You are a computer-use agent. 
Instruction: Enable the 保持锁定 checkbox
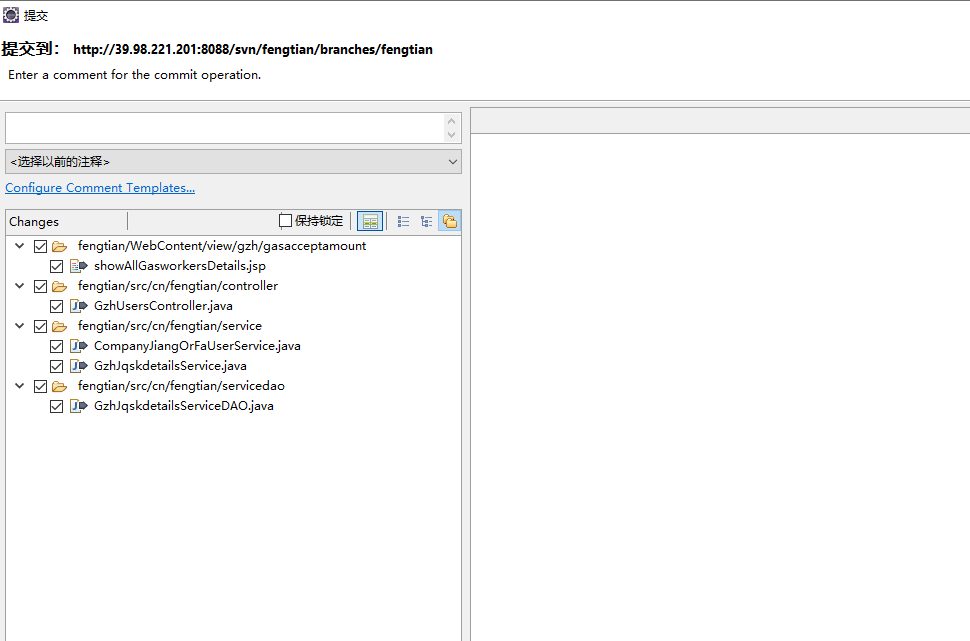point(286,221)
